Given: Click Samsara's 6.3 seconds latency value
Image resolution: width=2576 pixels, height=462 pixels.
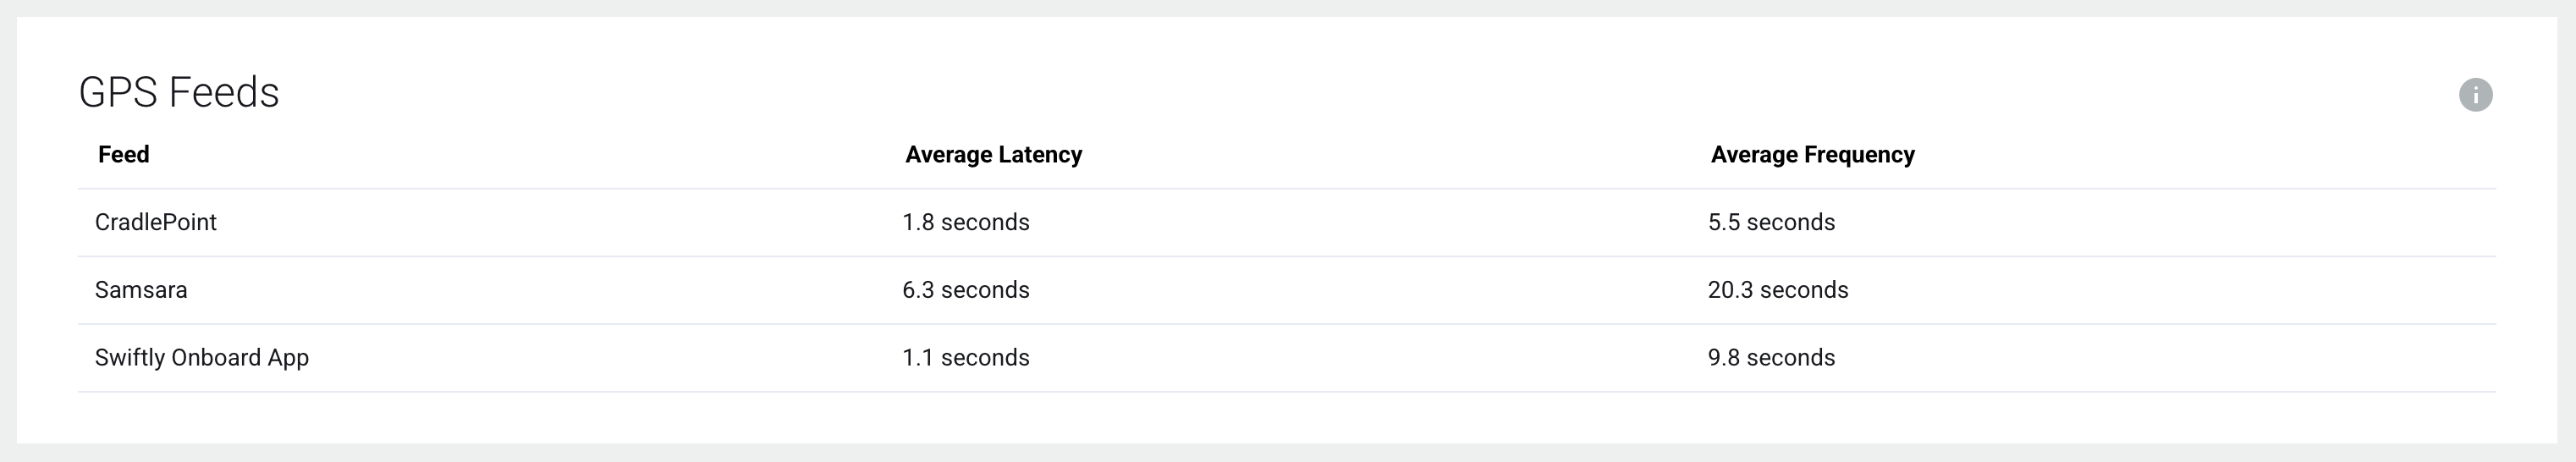Looking at the screenshot, I should click(x=965, y=290).
